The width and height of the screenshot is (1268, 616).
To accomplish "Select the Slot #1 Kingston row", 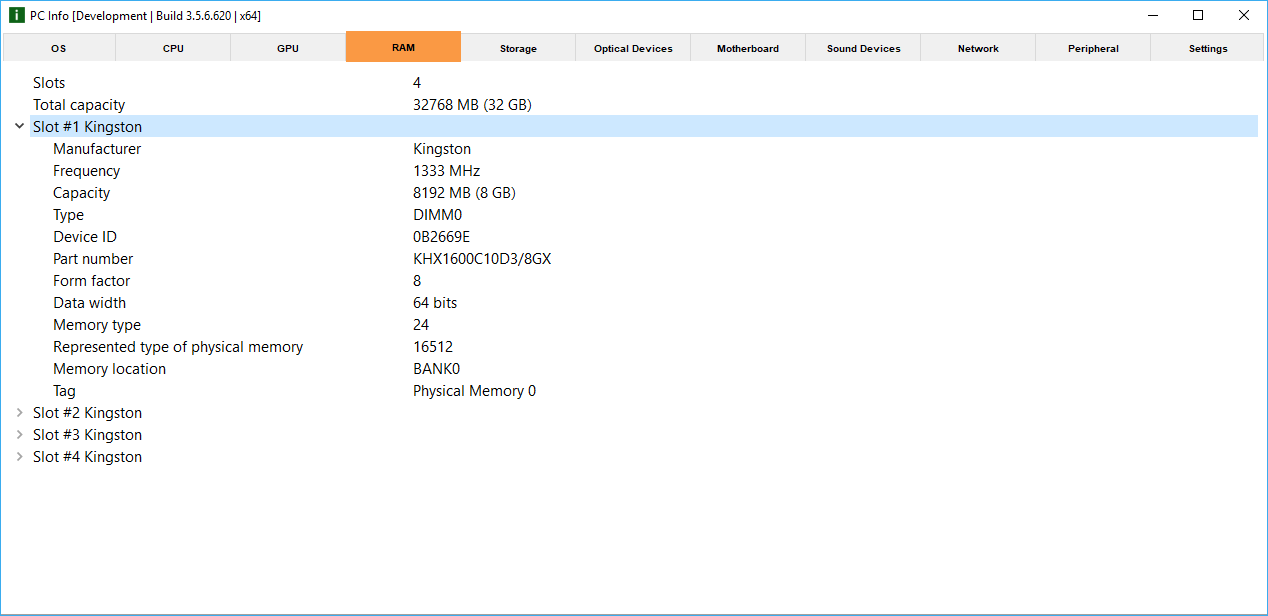I will pyautogui.click(x=644, y=127).
